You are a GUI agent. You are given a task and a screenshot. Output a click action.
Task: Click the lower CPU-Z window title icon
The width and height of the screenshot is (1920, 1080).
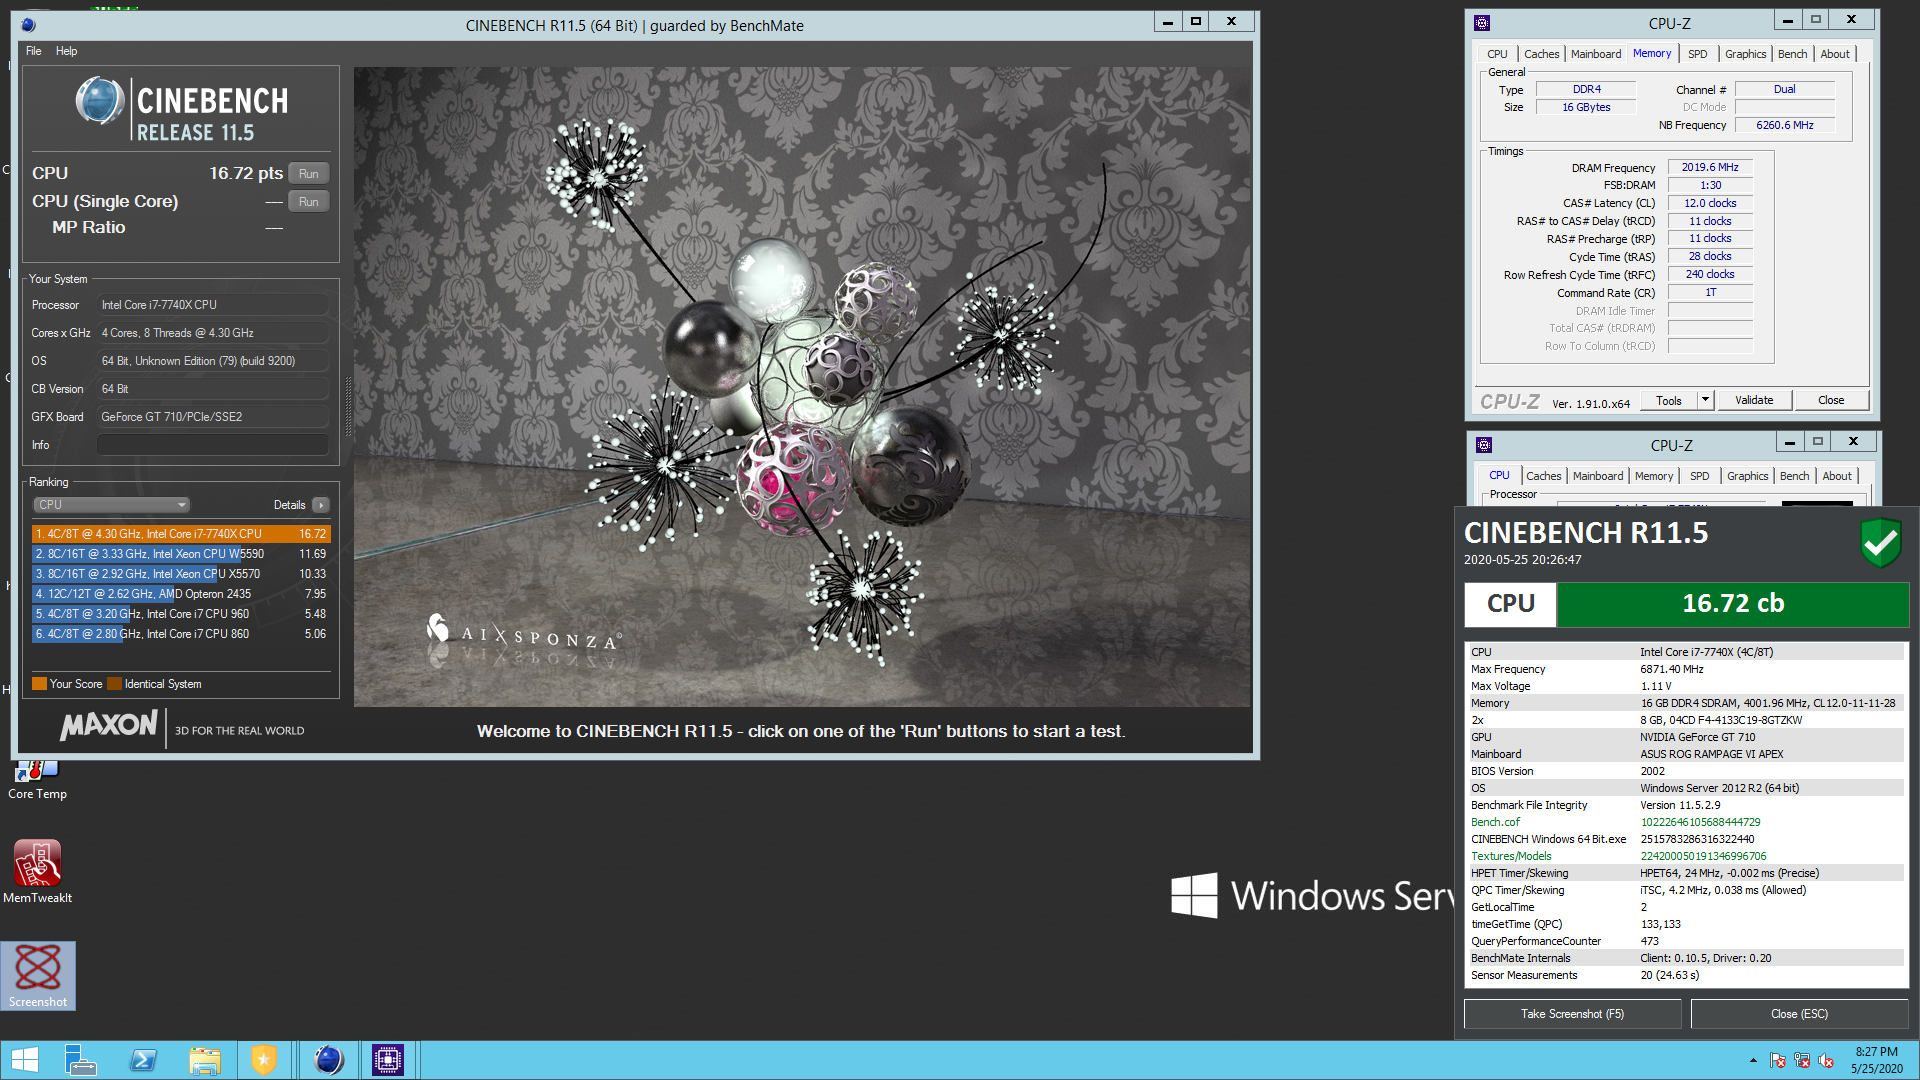point(1484,445)
